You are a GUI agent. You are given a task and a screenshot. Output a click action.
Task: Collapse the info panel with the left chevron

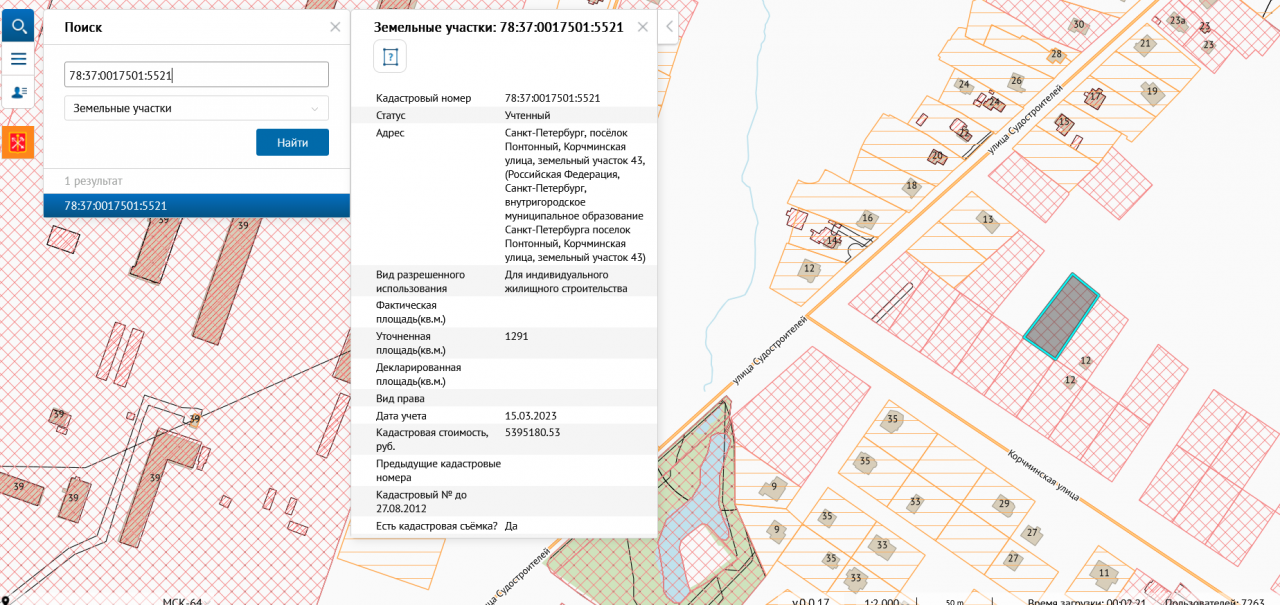coord(668,27)
